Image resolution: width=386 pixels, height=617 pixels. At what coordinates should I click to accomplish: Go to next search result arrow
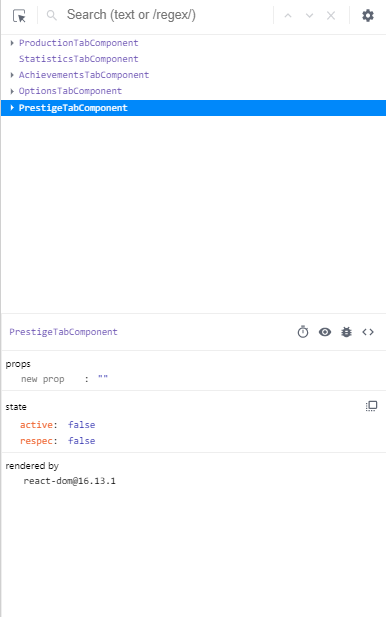309,16
